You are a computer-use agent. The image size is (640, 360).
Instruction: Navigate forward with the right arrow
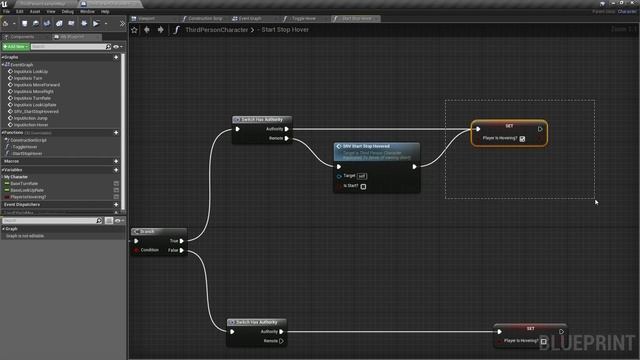point(160,30)
